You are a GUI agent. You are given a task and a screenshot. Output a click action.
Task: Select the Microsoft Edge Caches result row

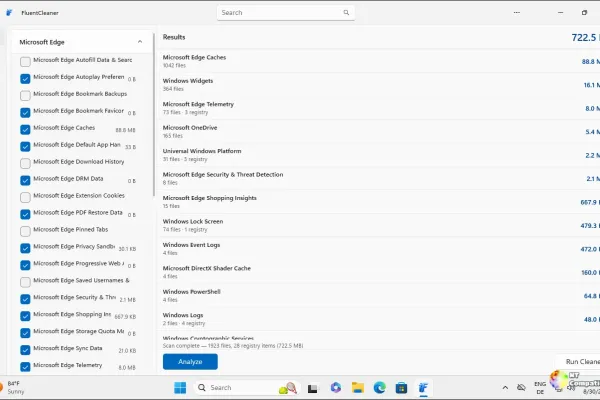(x=381, y=61)
